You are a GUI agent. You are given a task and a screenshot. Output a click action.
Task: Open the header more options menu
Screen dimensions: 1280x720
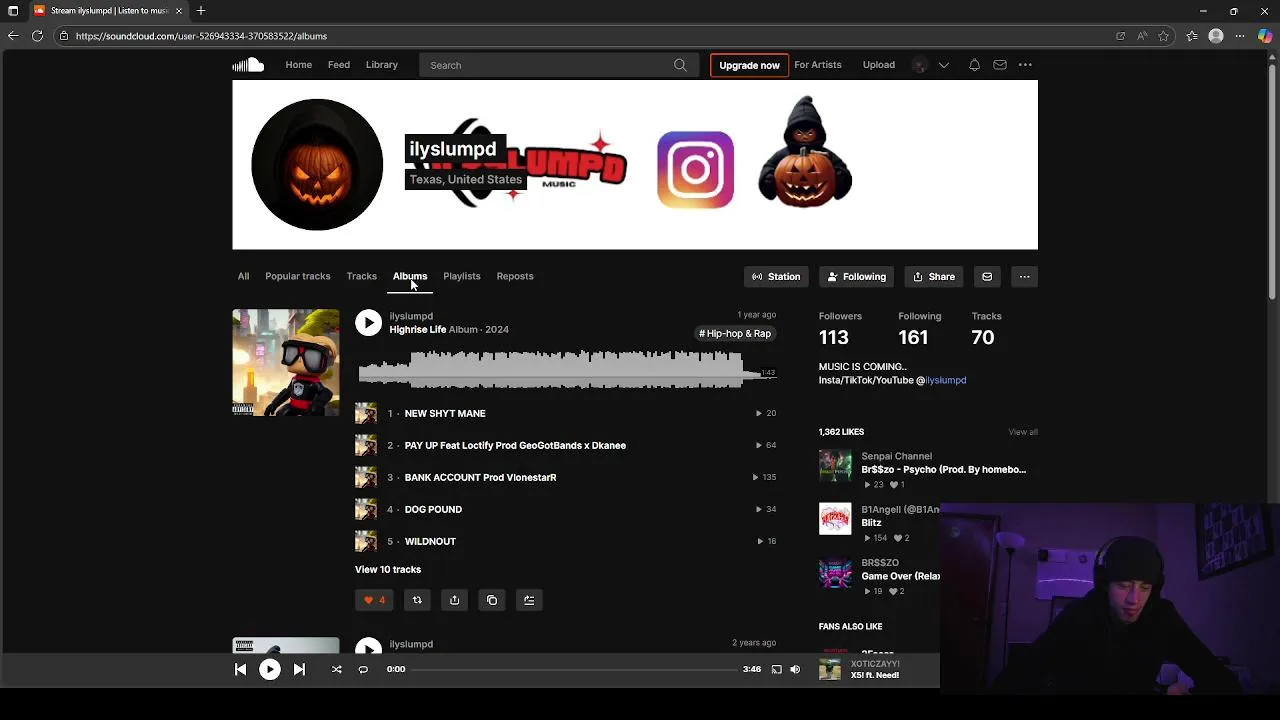point(1025,65)
